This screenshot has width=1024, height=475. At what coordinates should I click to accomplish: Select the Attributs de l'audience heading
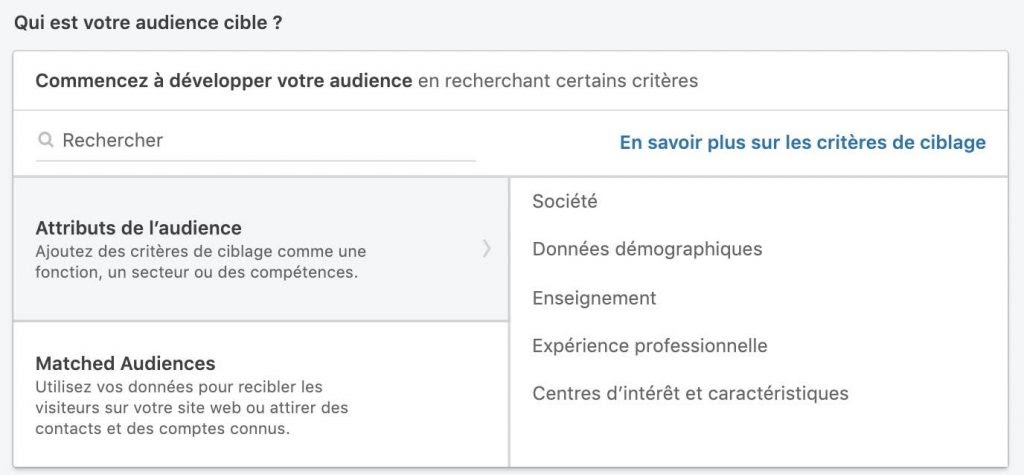138,228
